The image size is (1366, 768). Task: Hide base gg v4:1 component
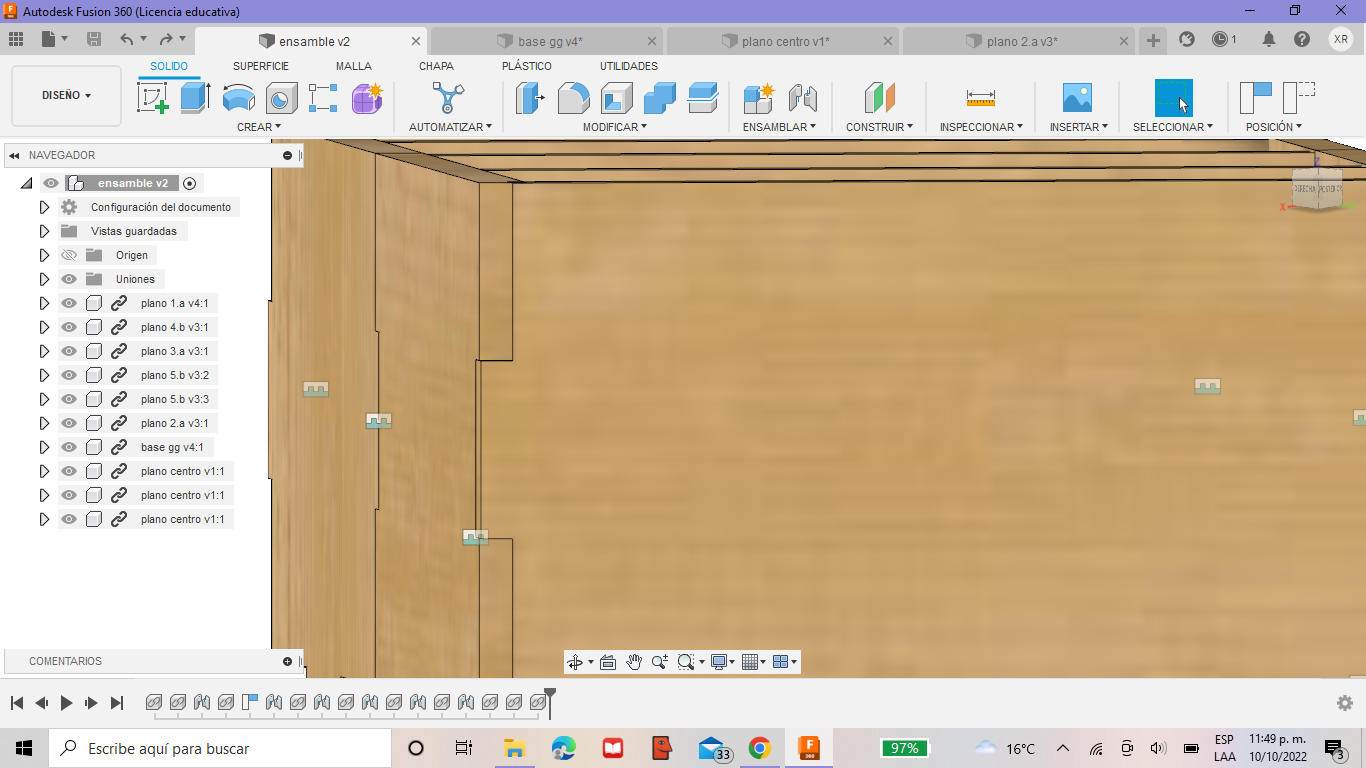(69, 447)
